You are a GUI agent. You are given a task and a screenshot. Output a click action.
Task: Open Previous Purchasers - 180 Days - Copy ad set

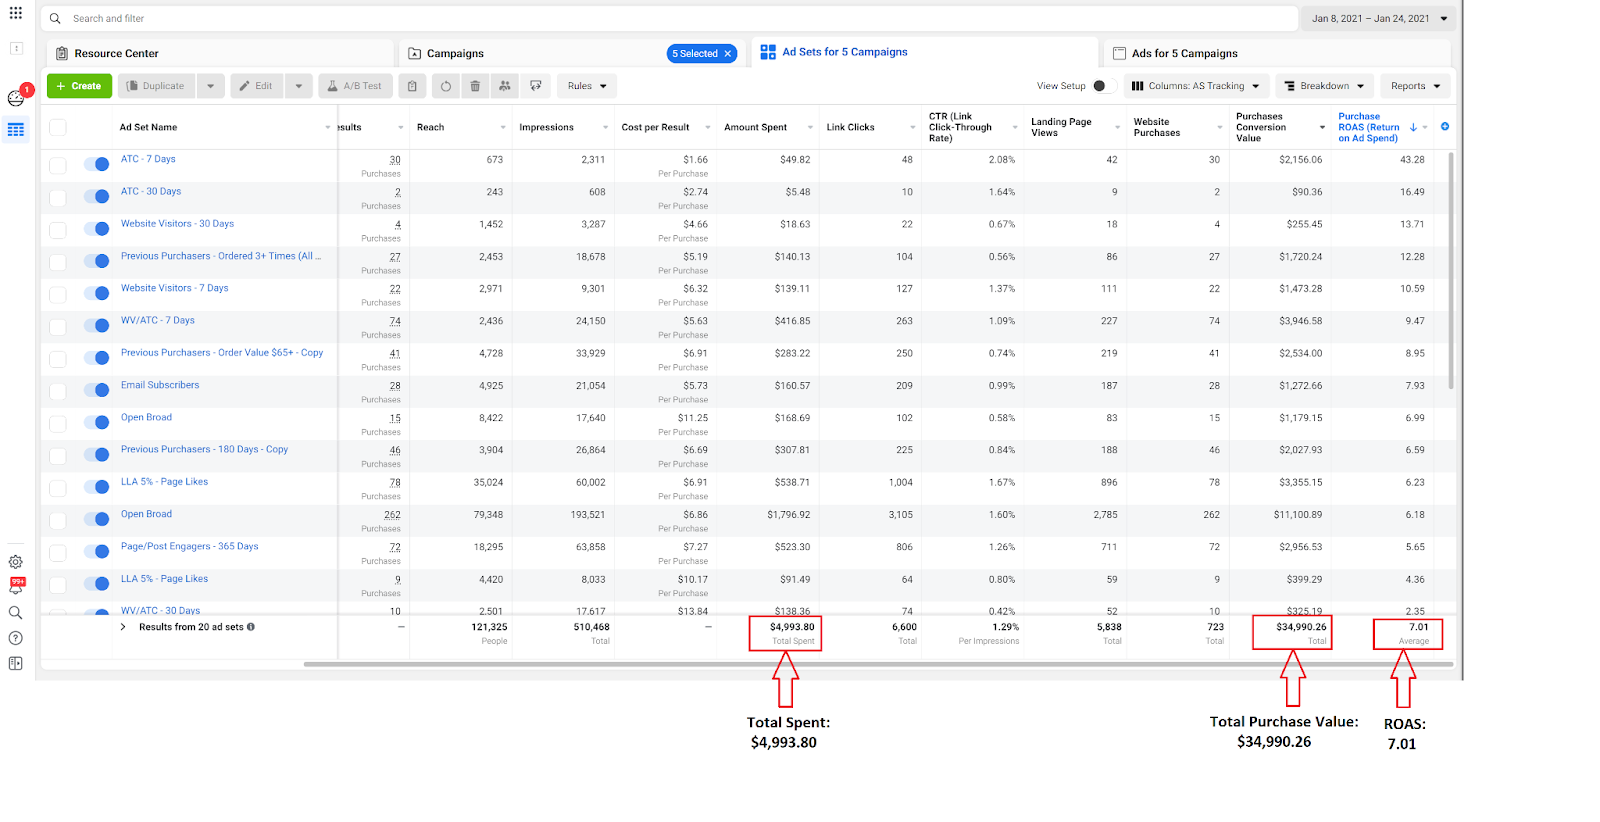coord(204,450)
